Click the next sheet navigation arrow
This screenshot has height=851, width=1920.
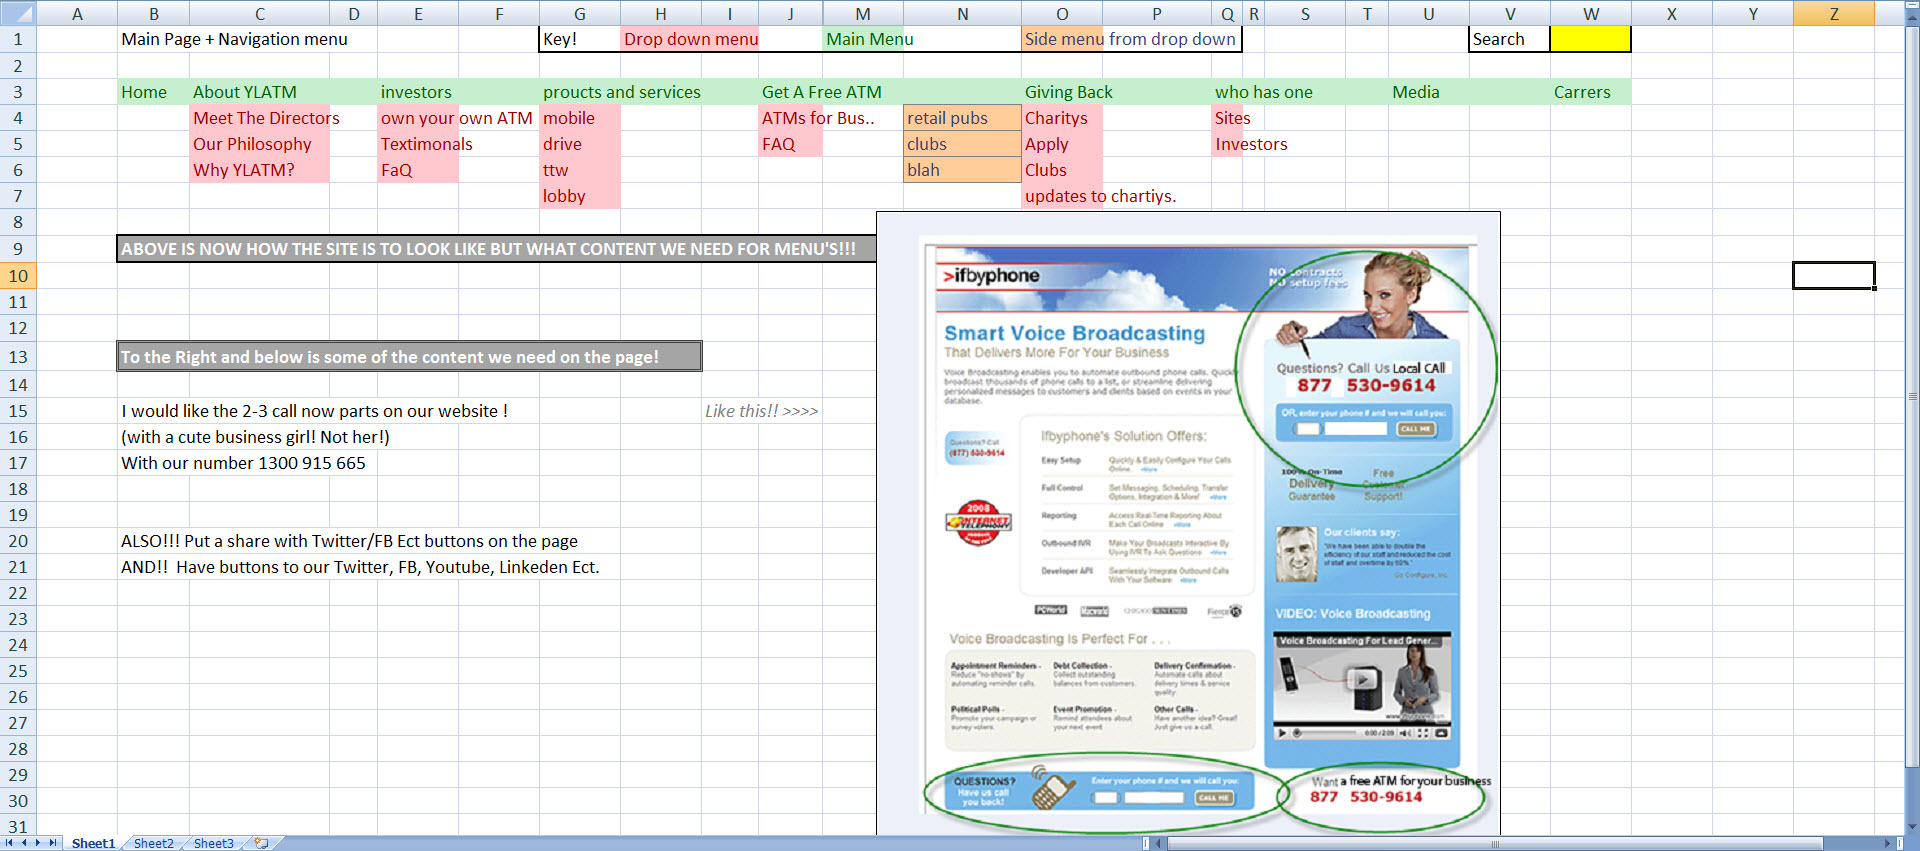pyautogui.click(x=39, y=843)
